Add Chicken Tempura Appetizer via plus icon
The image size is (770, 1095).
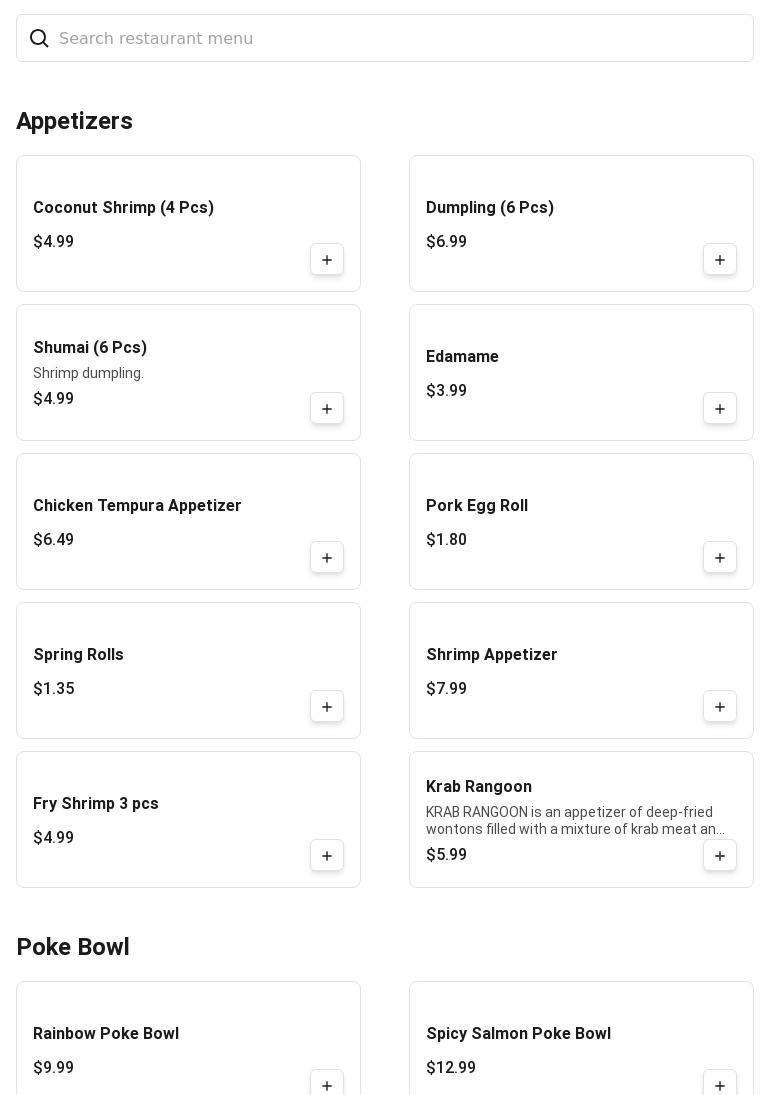coord(327,558)
